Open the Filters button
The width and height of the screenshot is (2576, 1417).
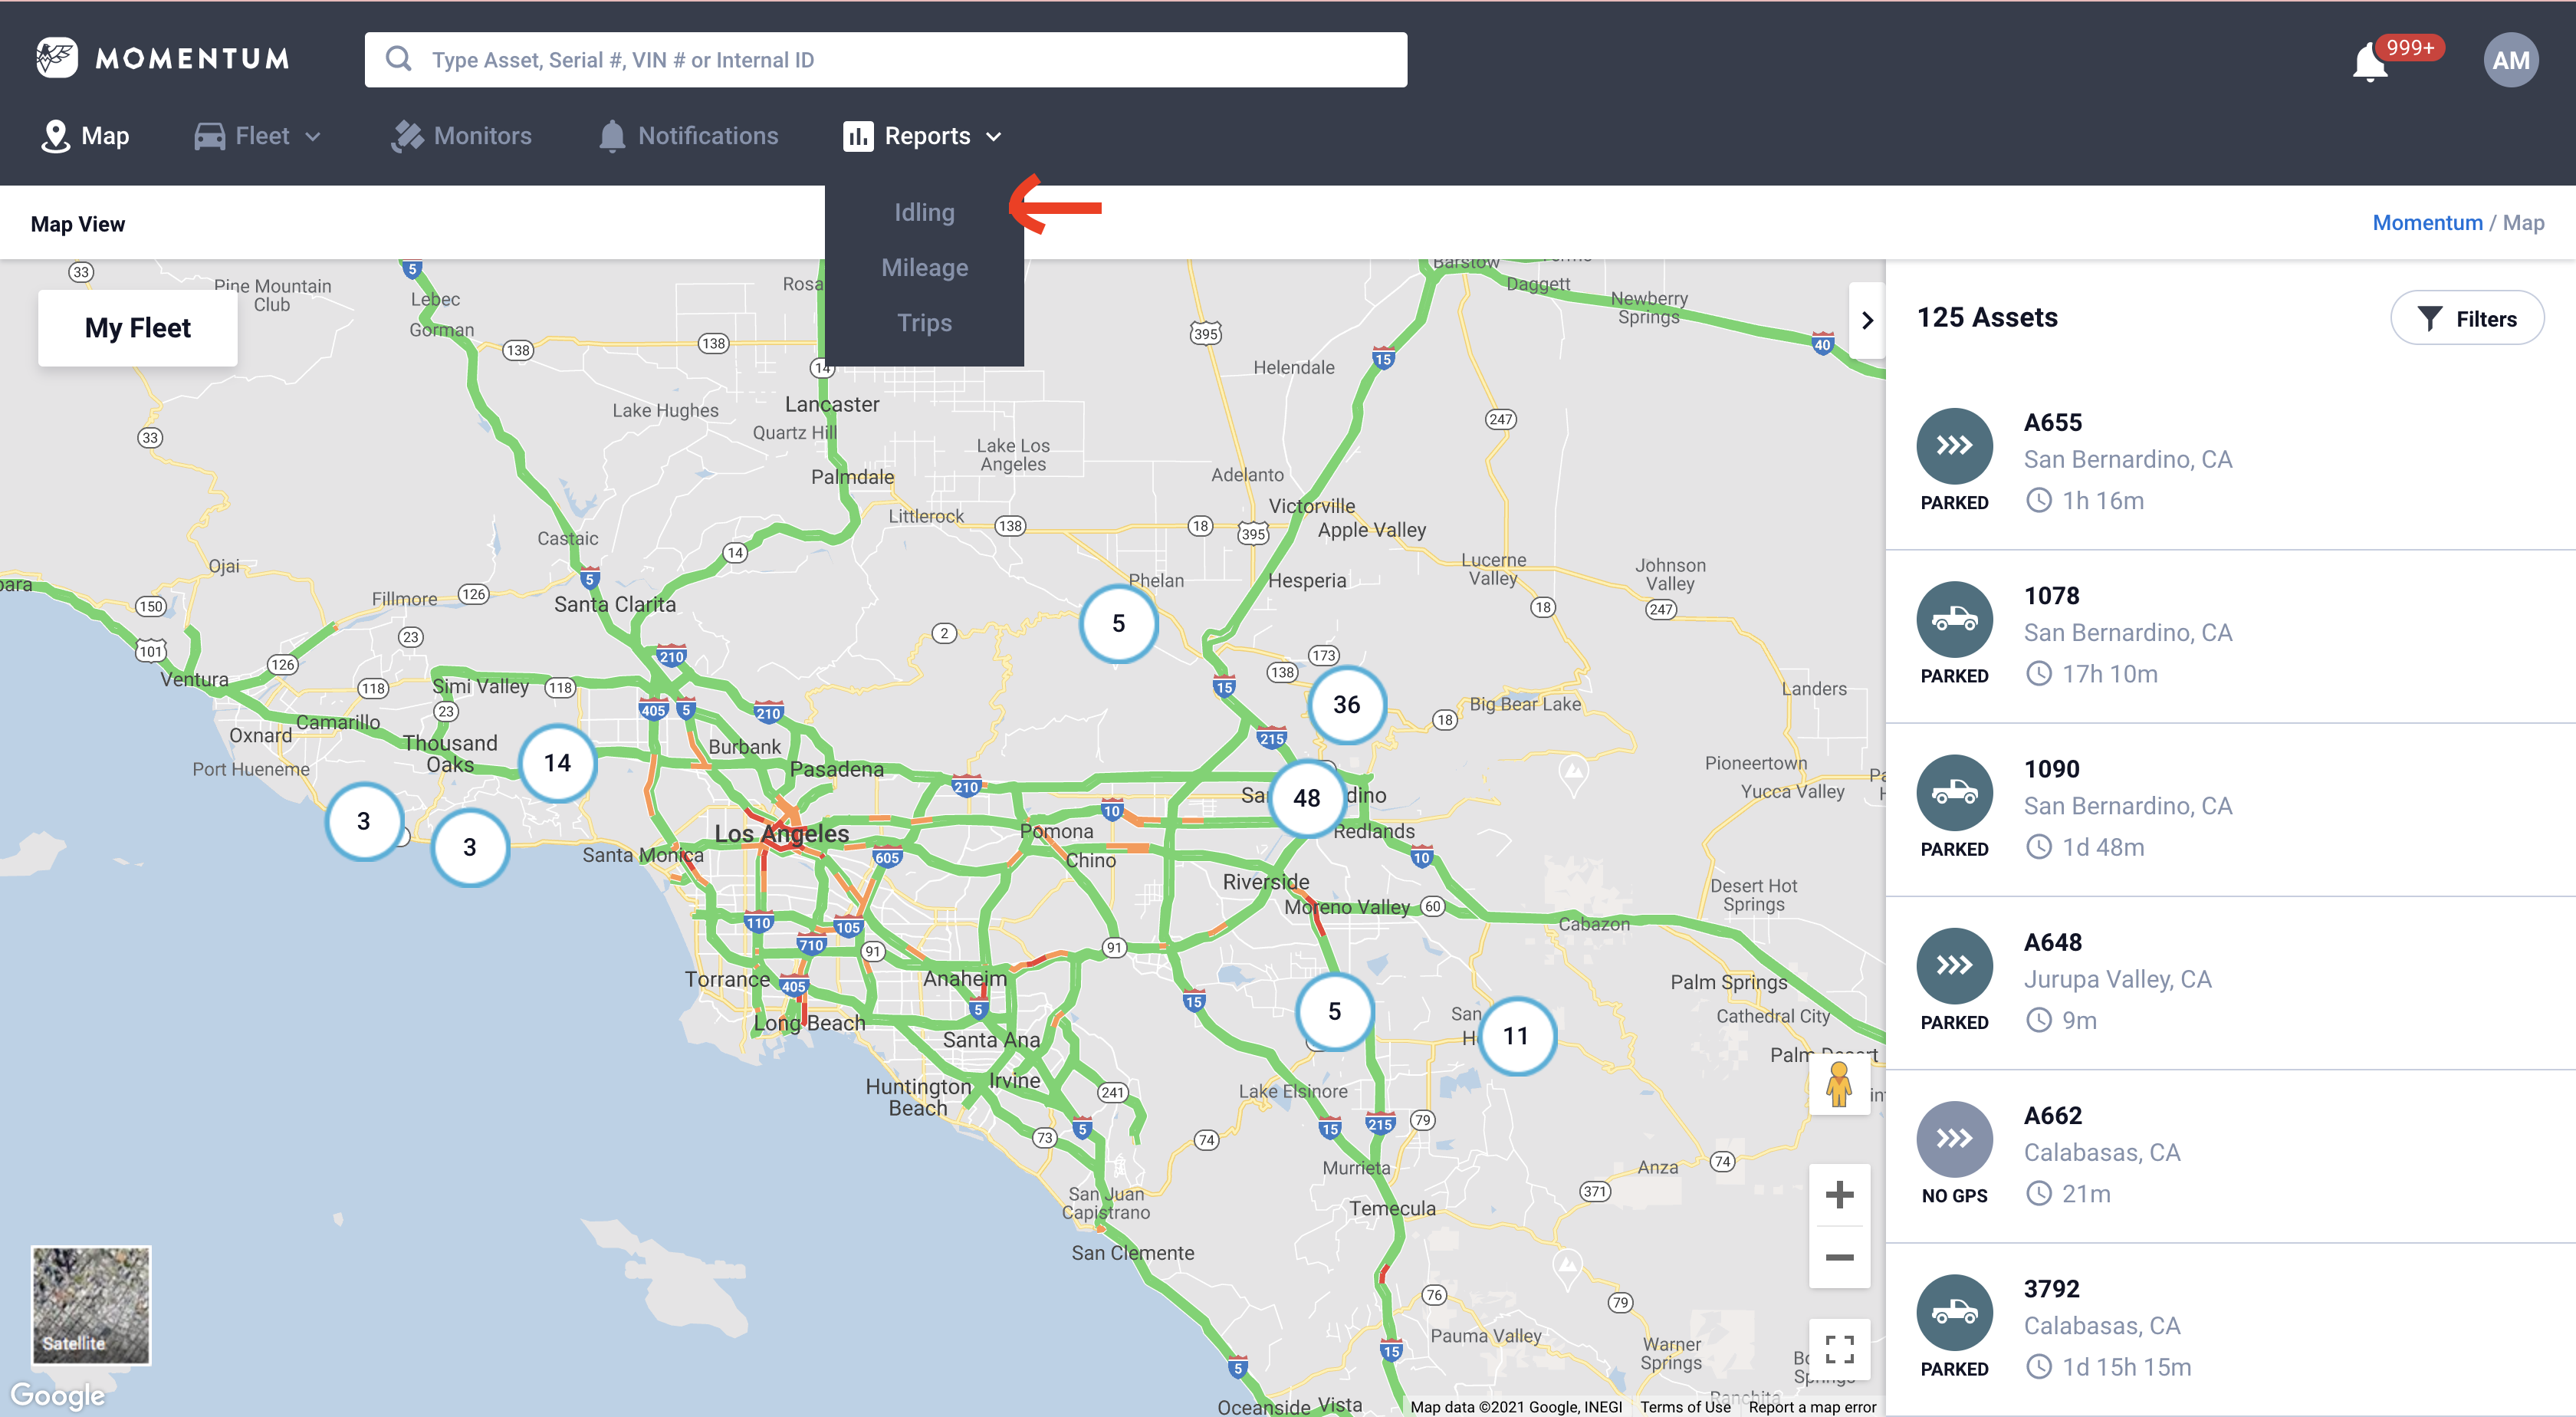[2467, 318]
